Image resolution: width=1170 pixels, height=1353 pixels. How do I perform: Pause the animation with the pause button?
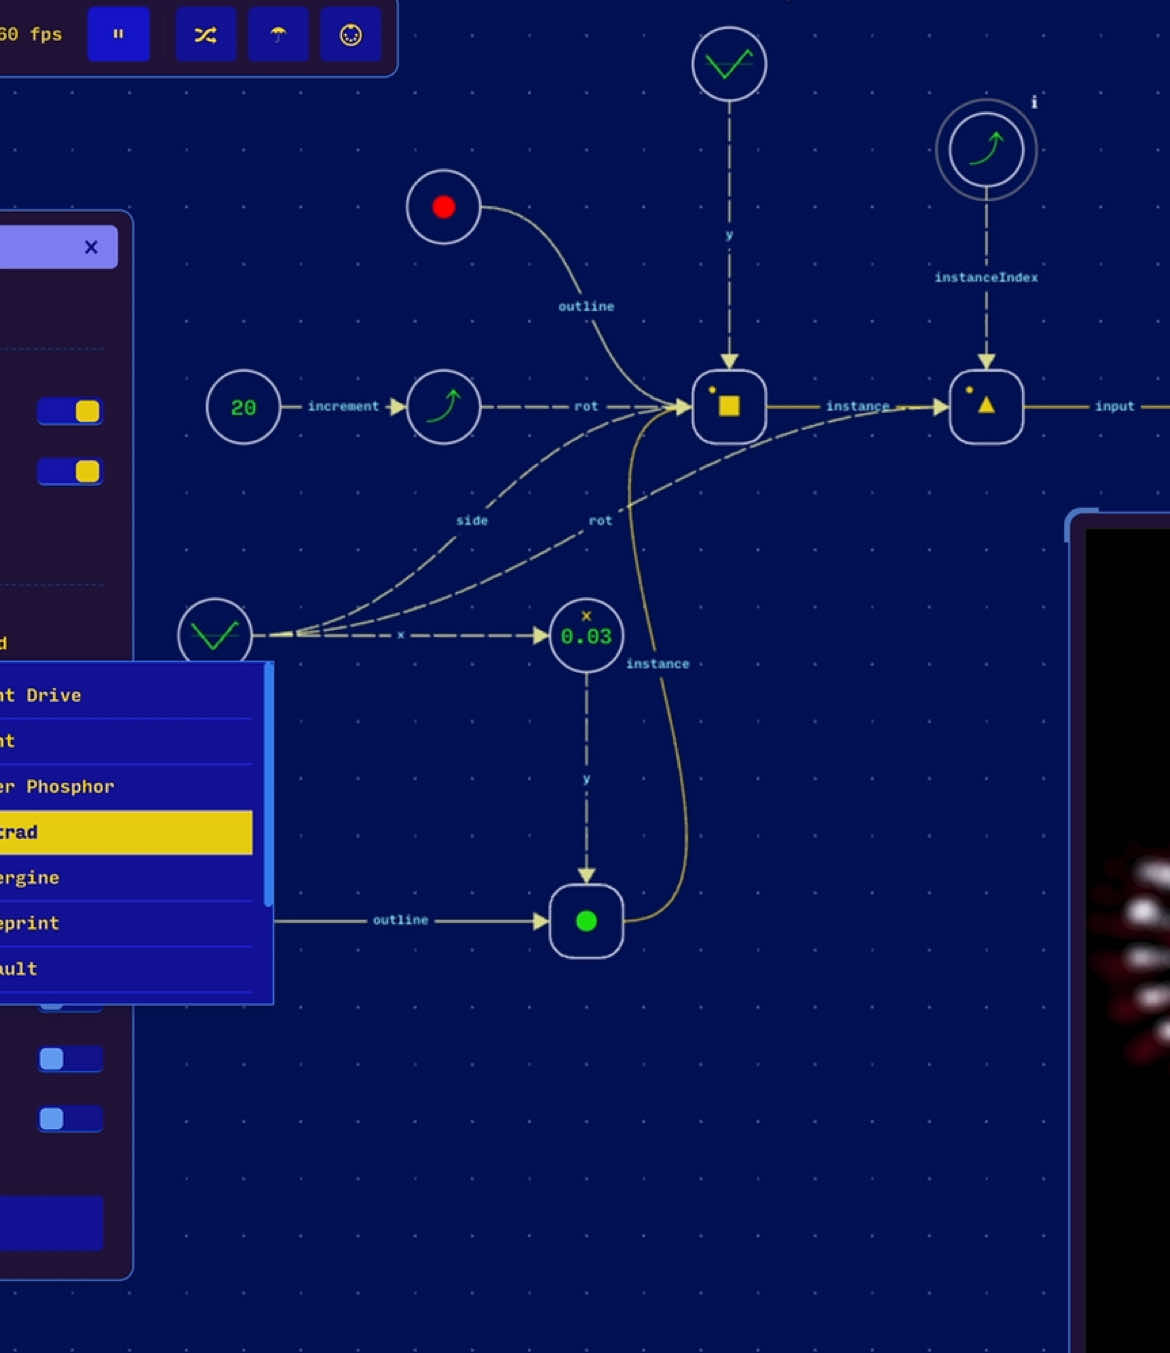coord(118,34)
